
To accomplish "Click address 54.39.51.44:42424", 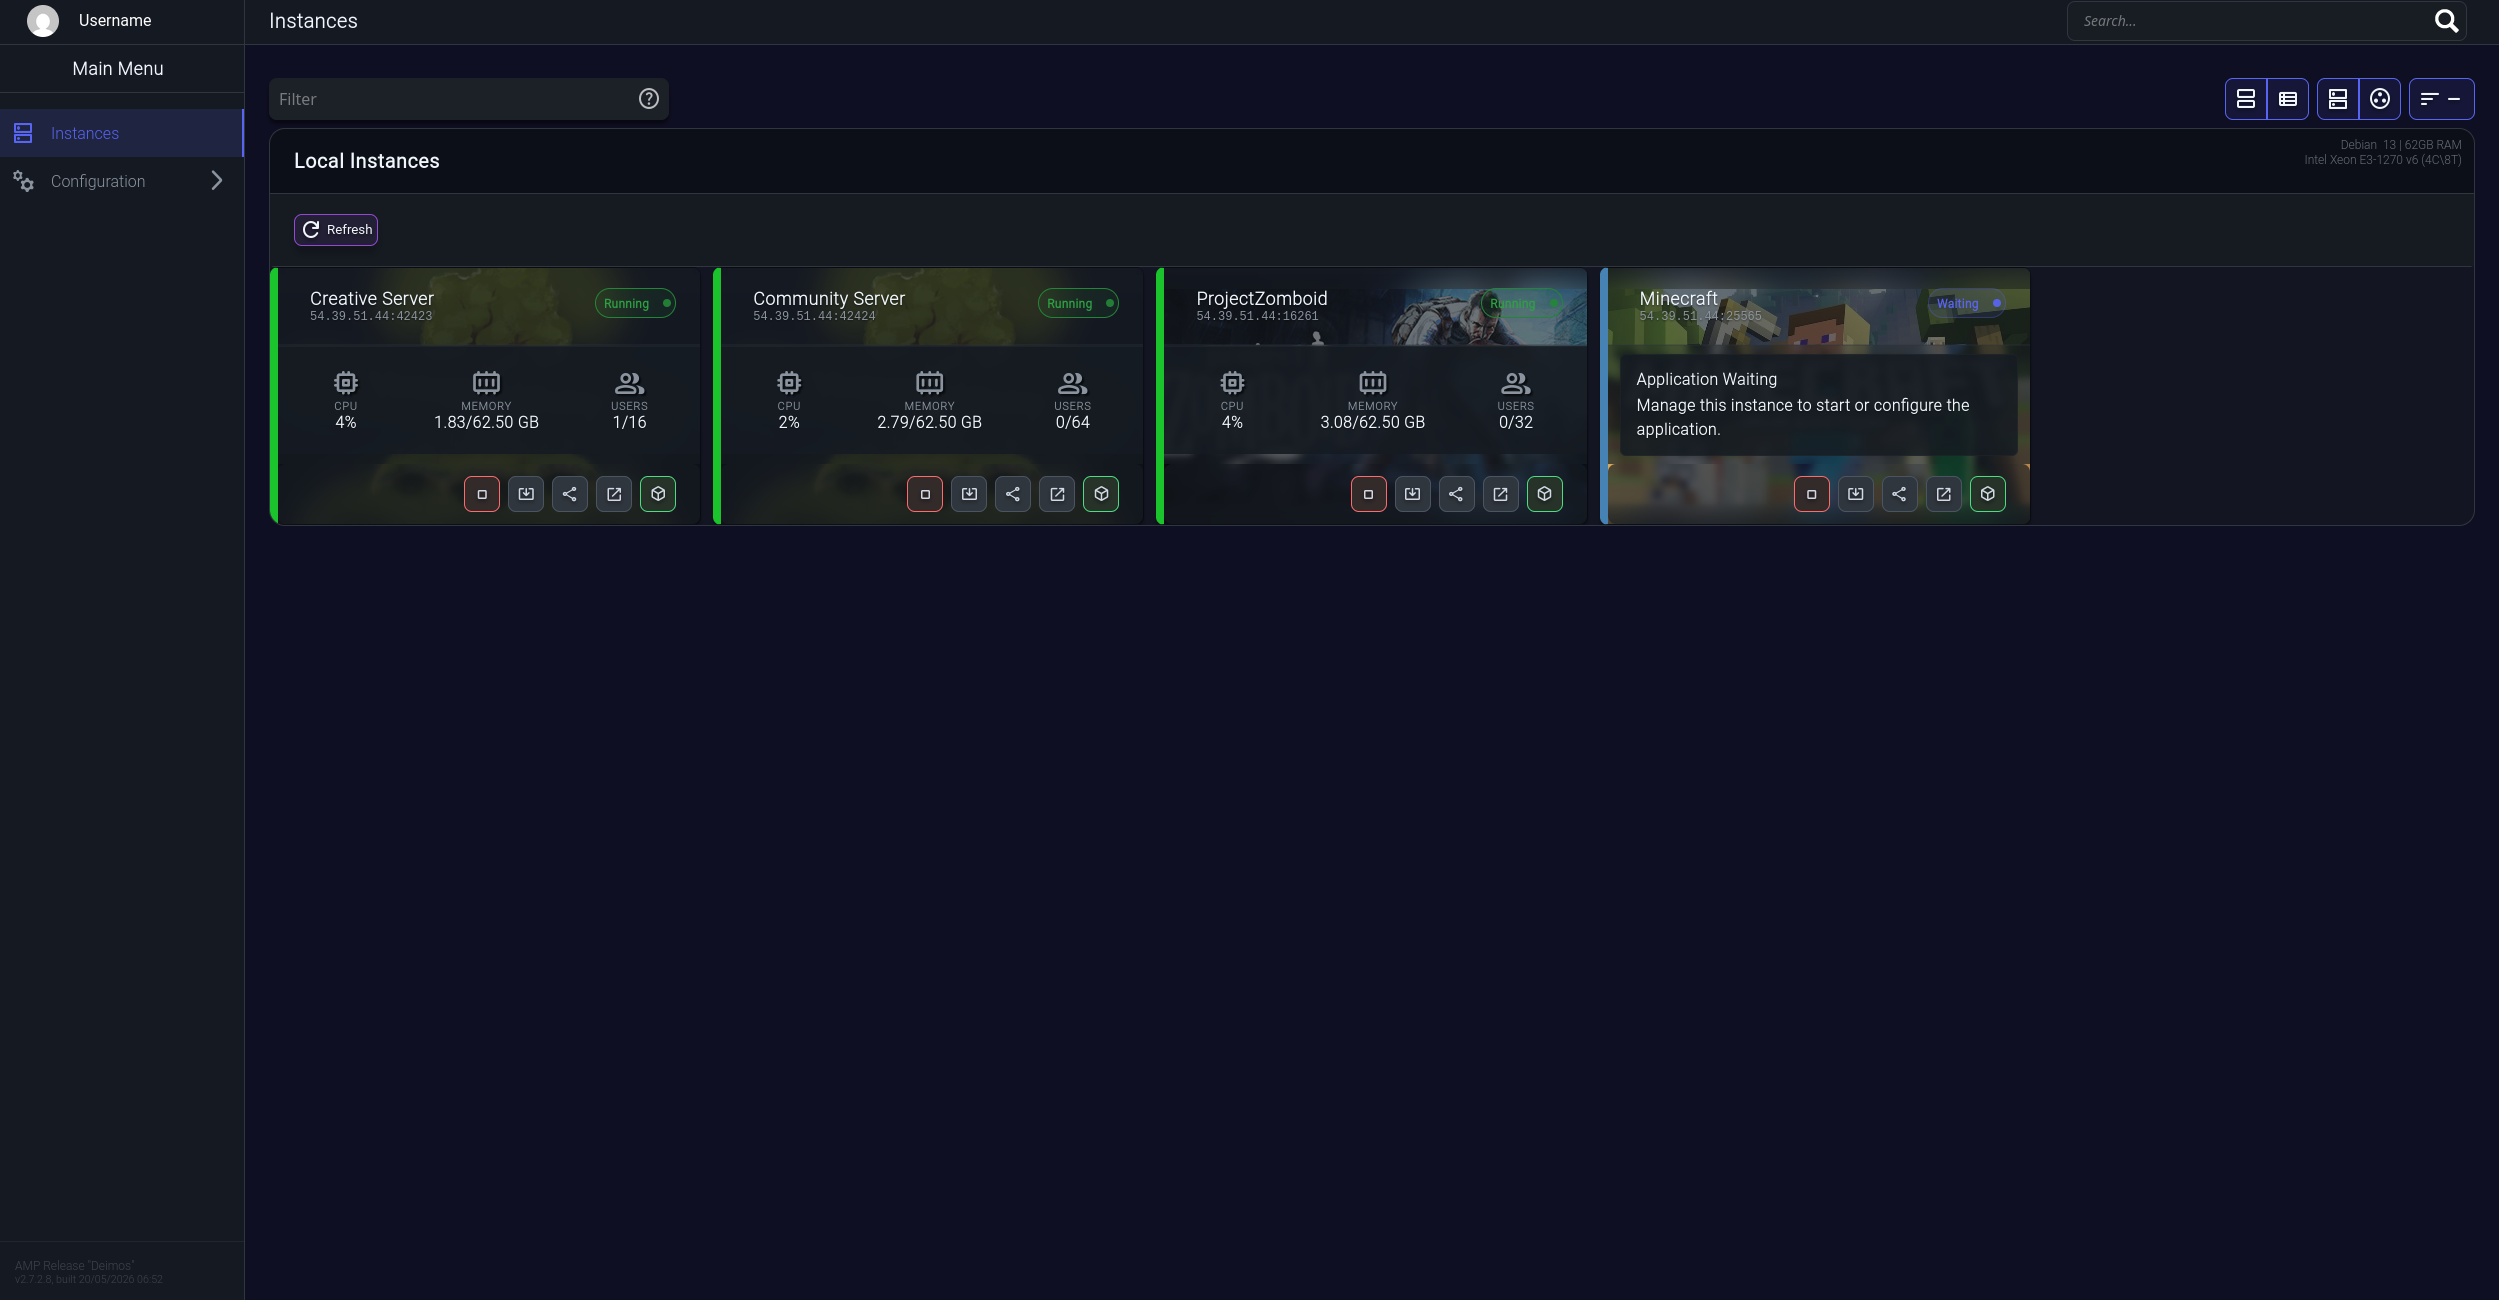I will coord(814,316).
